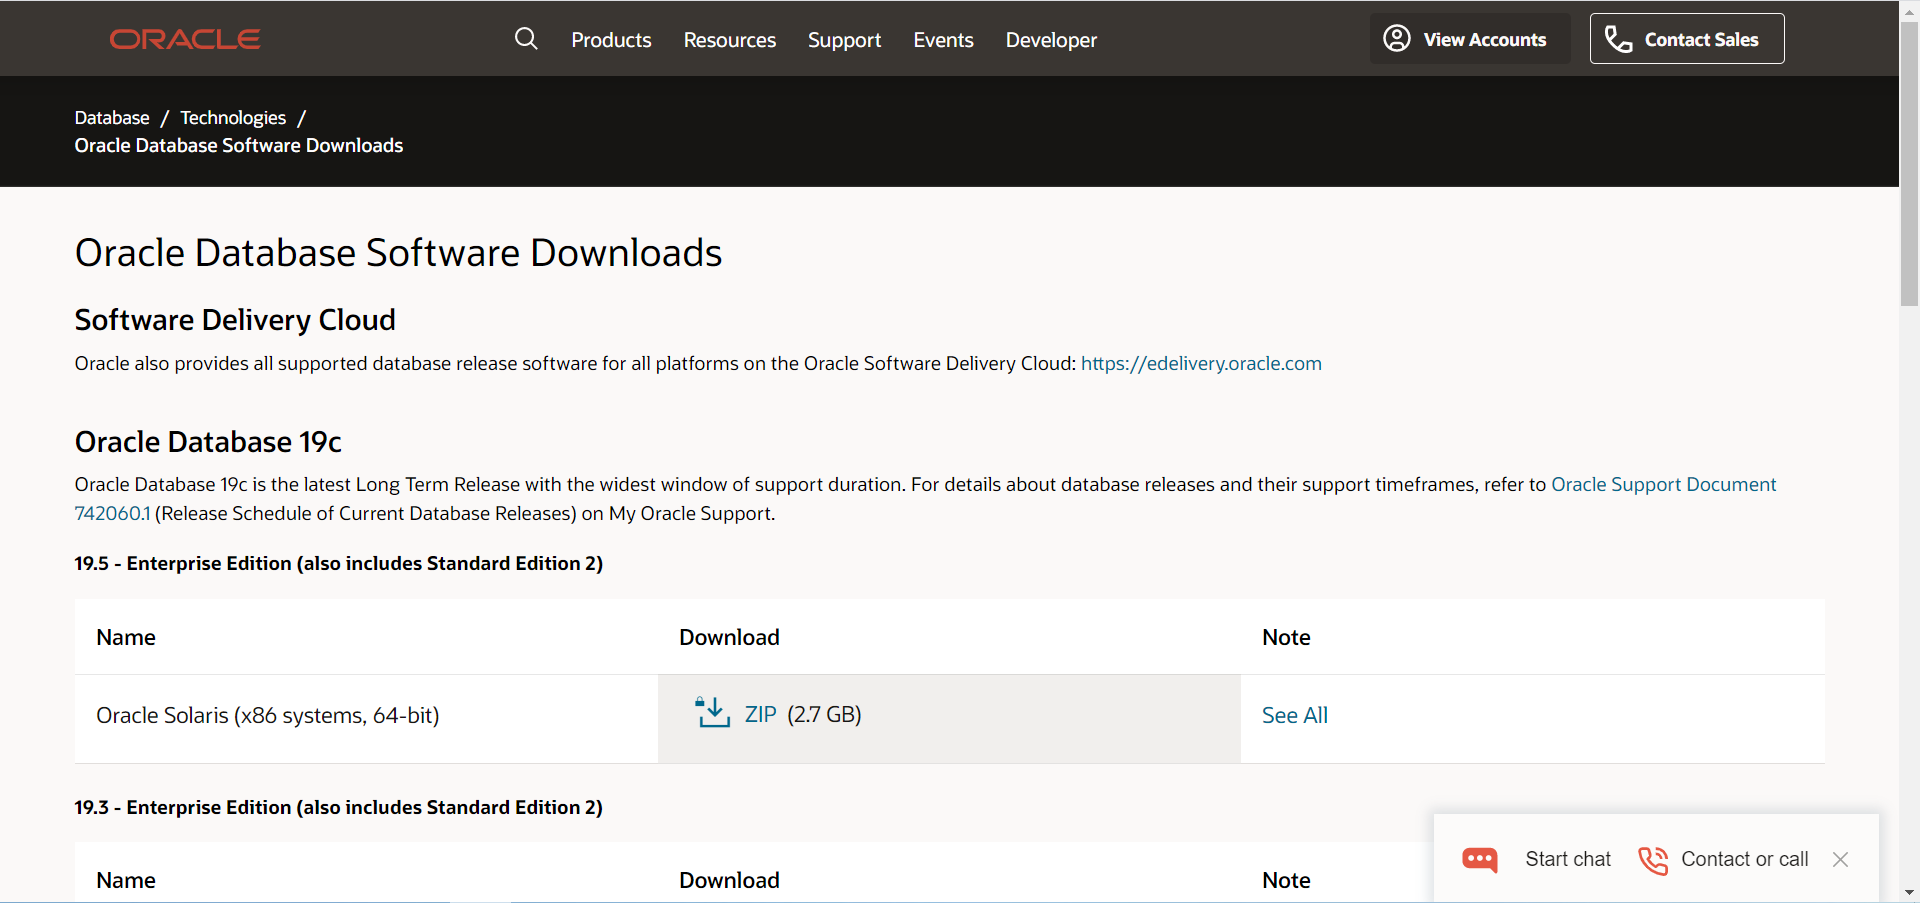This screenshot has width=1920, height=903.
Task: Click the main page title heading
Action: (x=398, y=253)
